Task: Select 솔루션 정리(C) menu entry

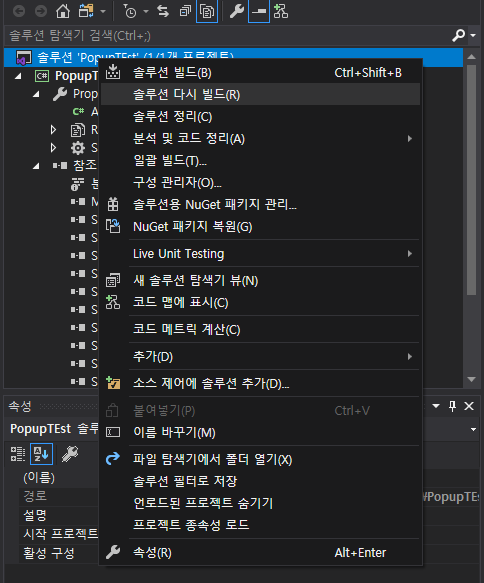Action: [x=260, y=116]
